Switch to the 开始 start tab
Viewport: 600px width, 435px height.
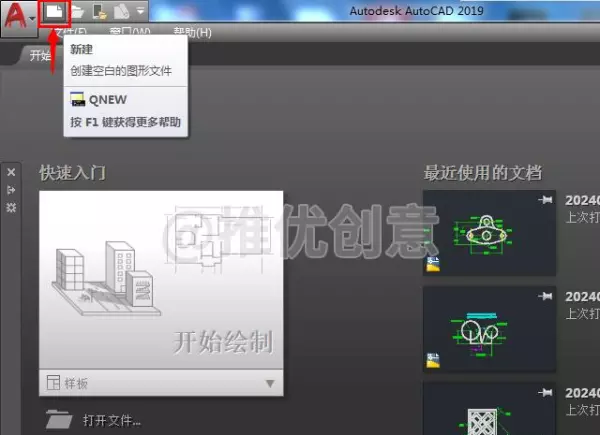(38, 56)
